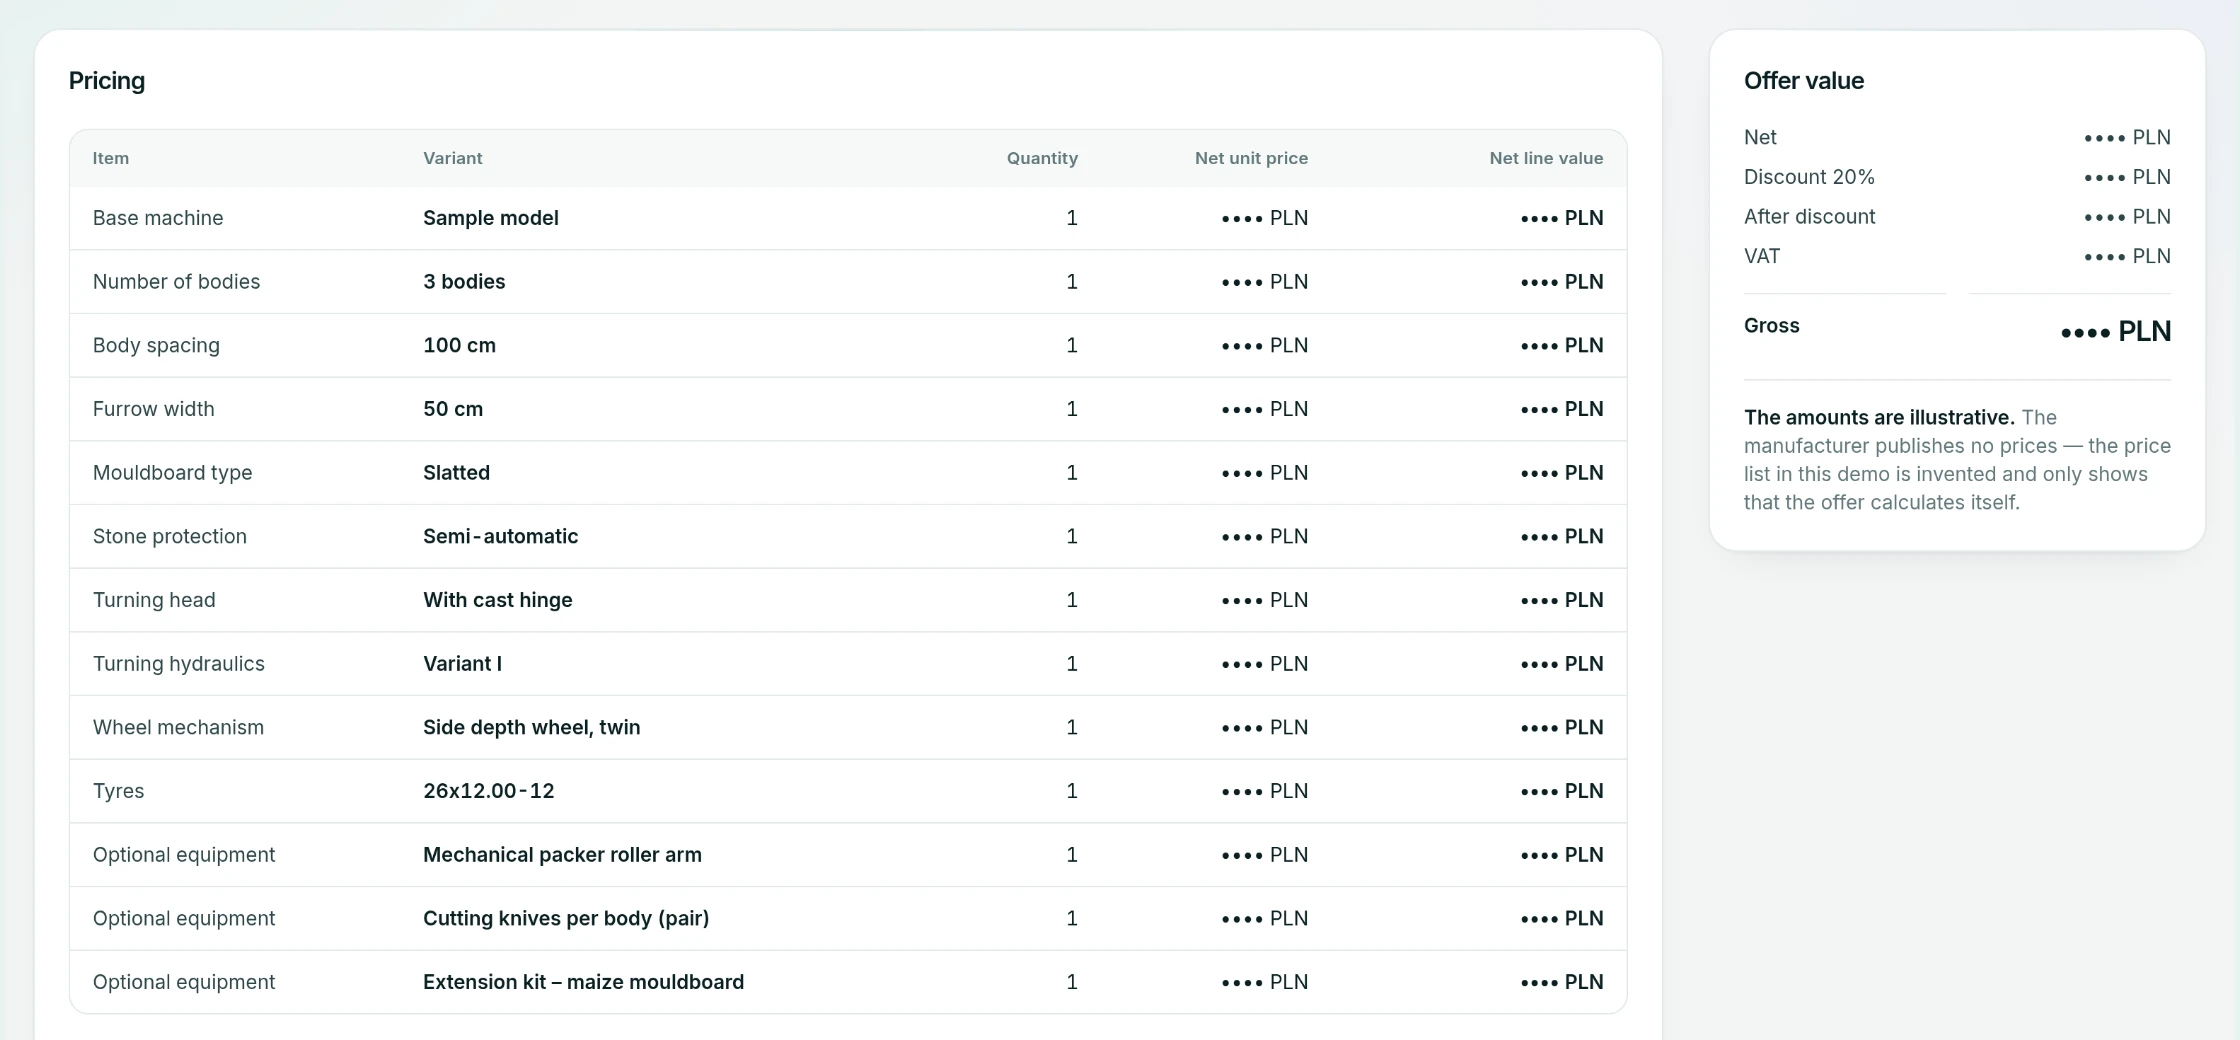The width and height of the screenshot is (2240, 1040).
Task: Select the "Variant I" hydraulics cell
Action: coord(462,664)
